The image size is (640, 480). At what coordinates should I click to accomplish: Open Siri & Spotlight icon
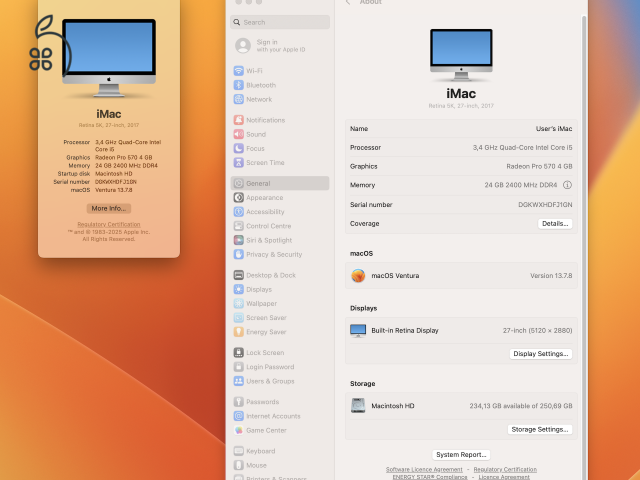(x=239, y=240)
